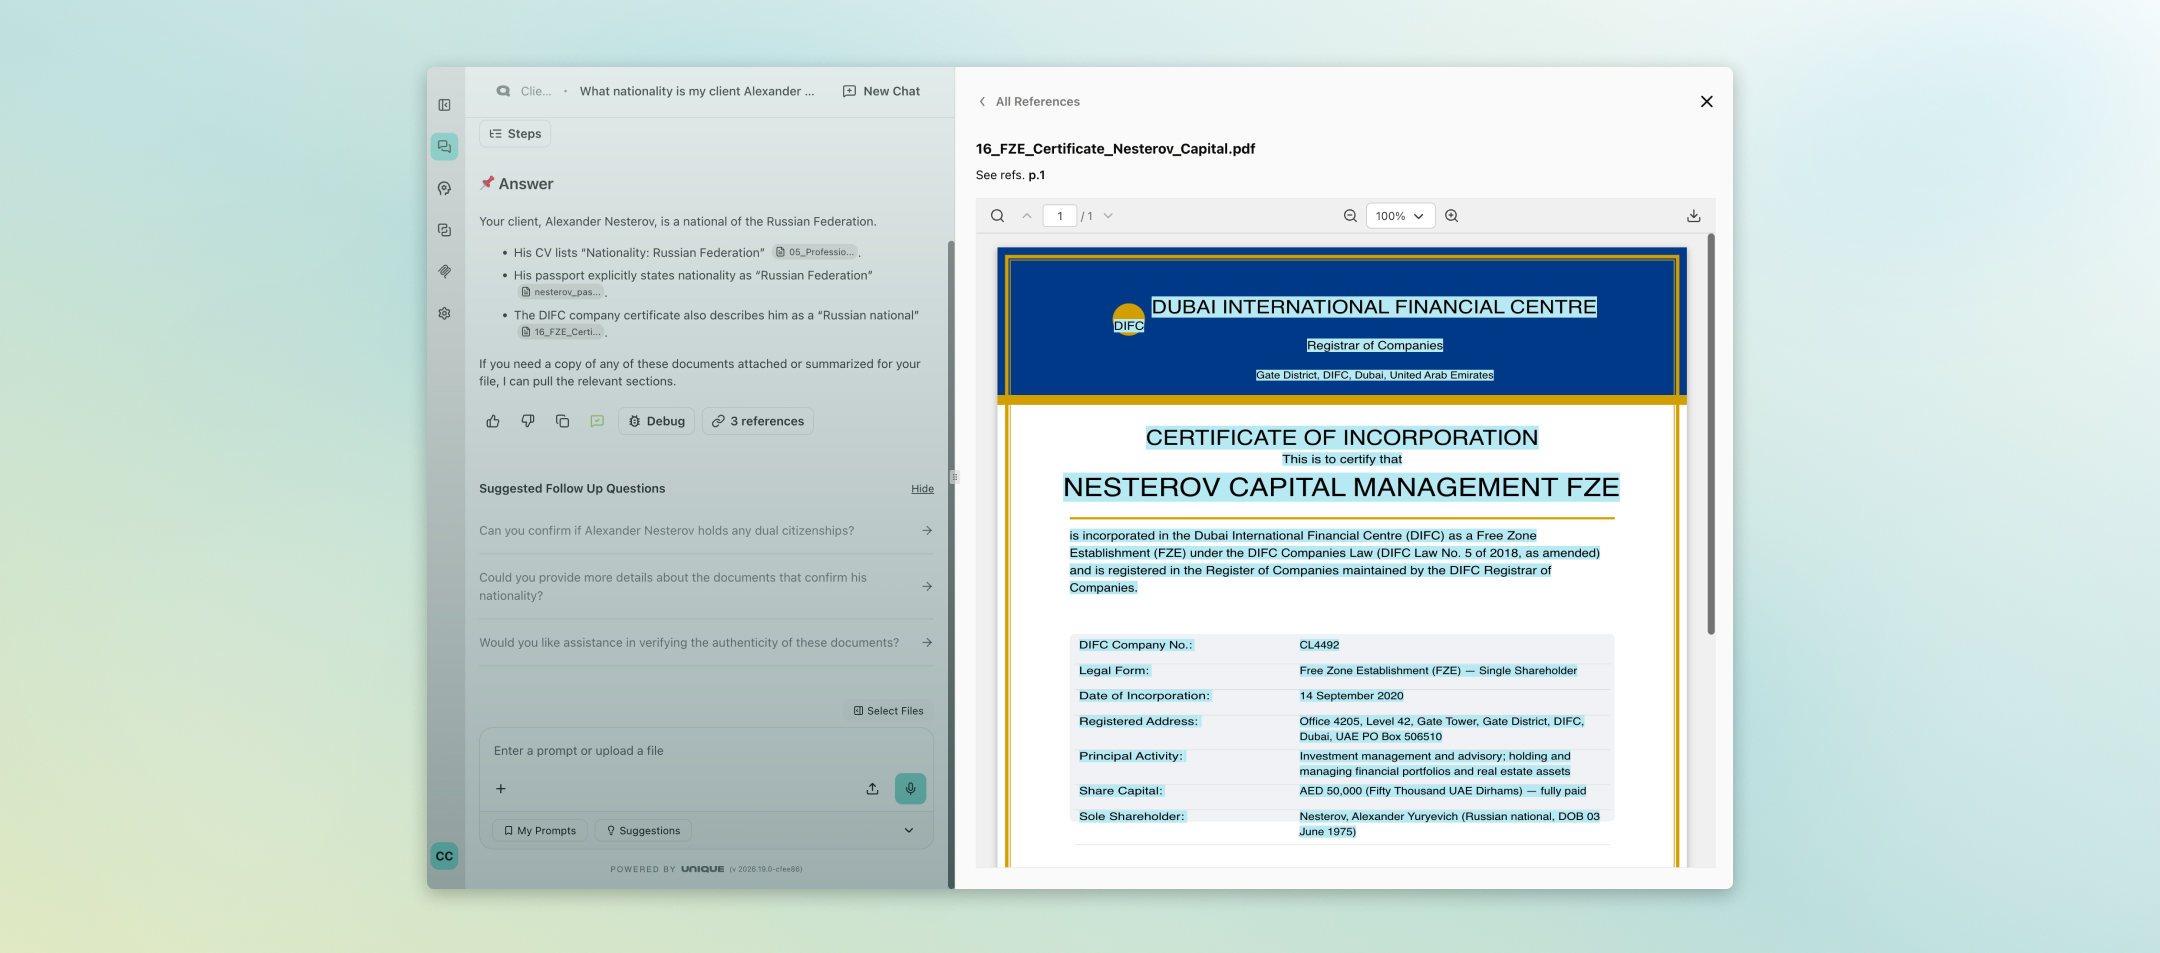Click the company number value 'CL4492'
Image resolution: width=2160 pixels, height=953 pixels.
[1319, 645]
